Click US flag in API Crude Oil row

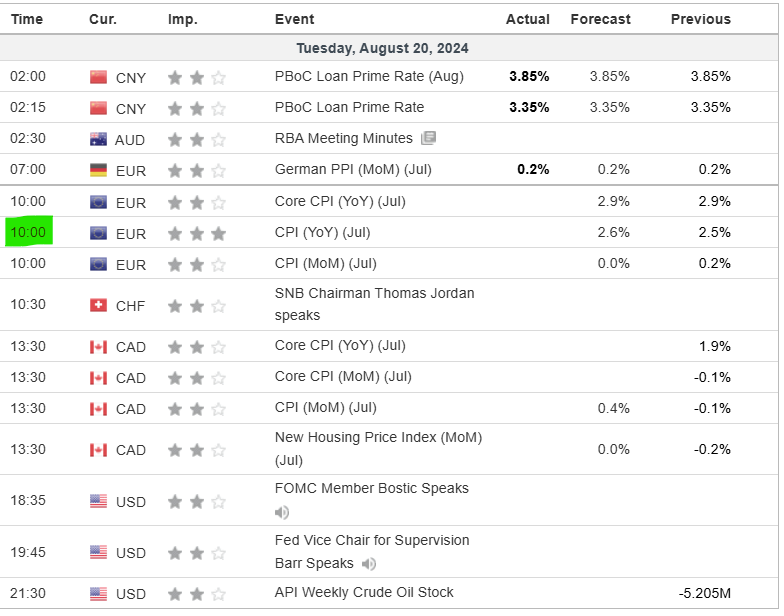point(98,594)
